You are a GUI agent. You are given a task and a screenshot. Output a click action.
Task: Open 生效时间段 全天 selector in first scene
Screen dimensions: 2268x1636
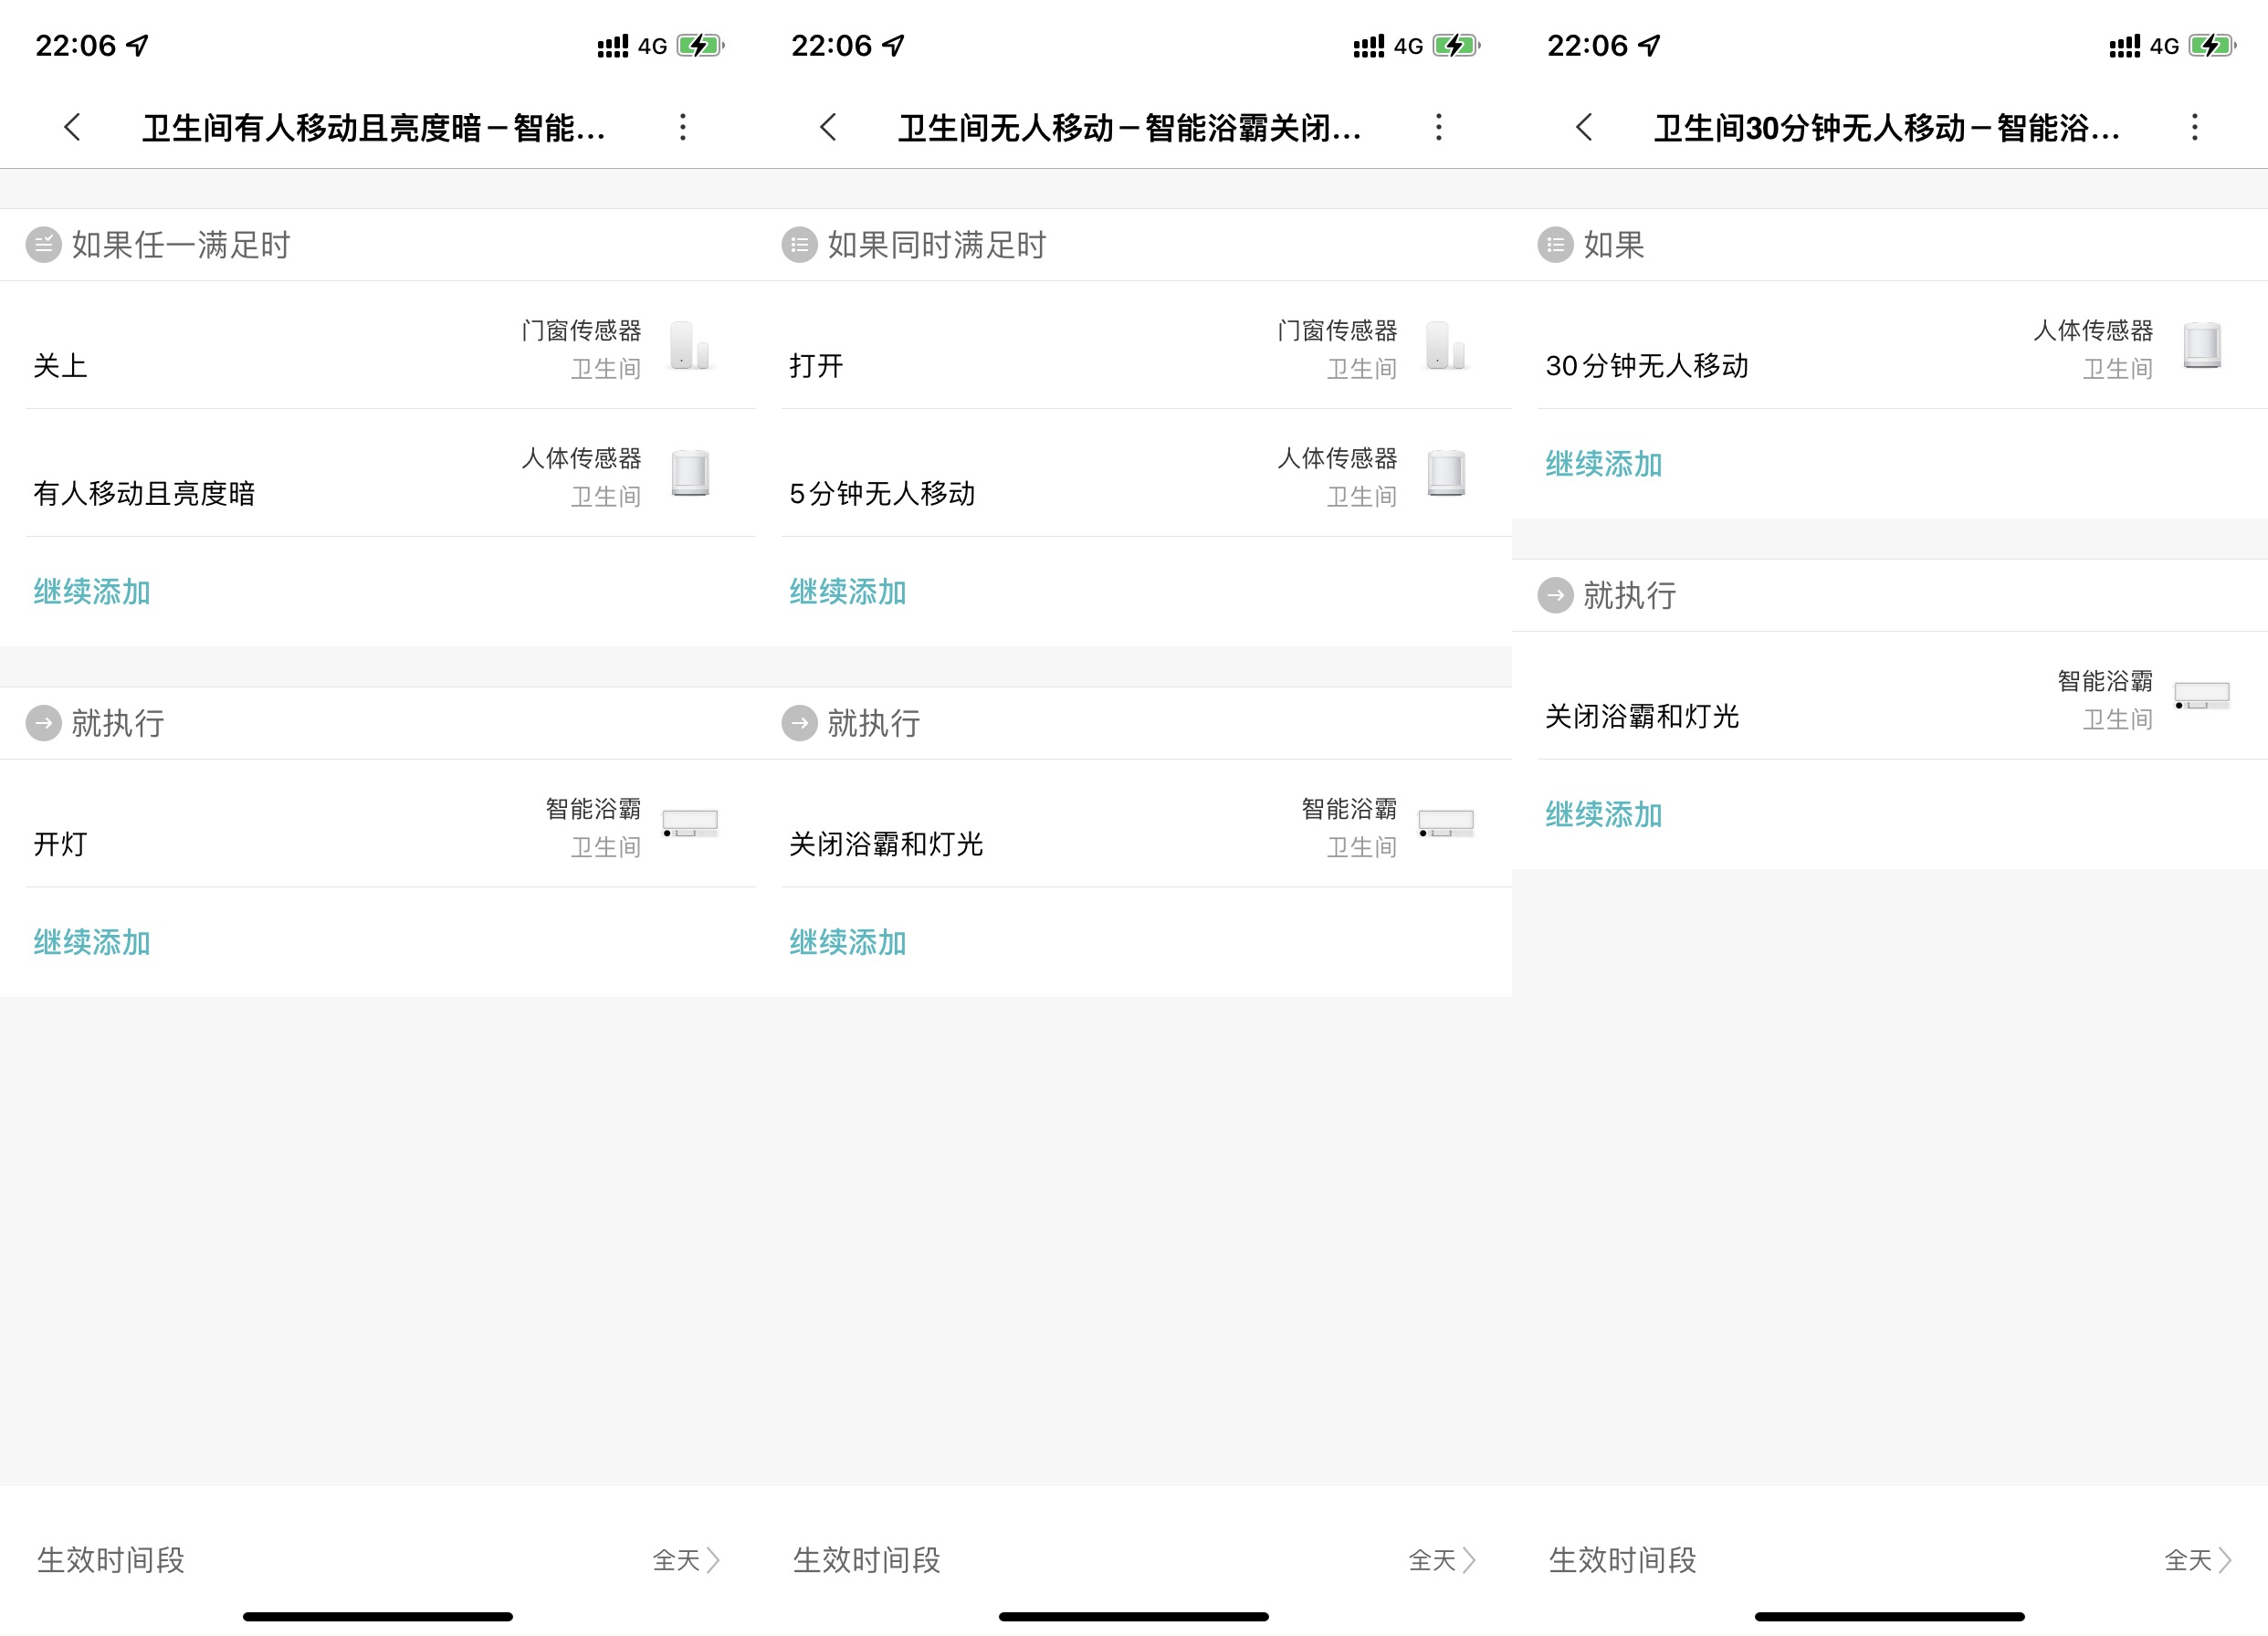click(x=686, y=1560)
